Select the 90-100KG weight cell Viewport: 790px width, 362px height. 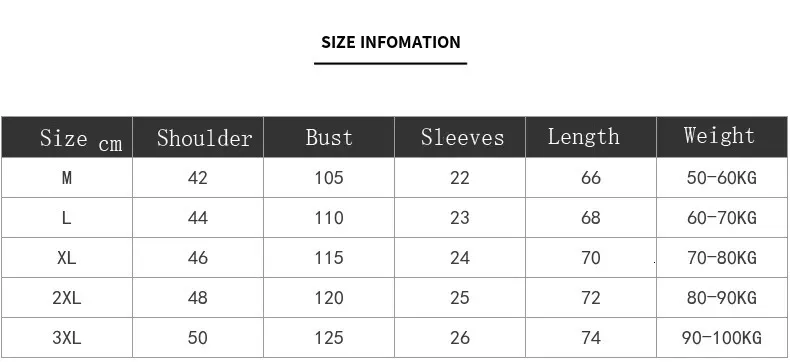(x=721, y=337)
